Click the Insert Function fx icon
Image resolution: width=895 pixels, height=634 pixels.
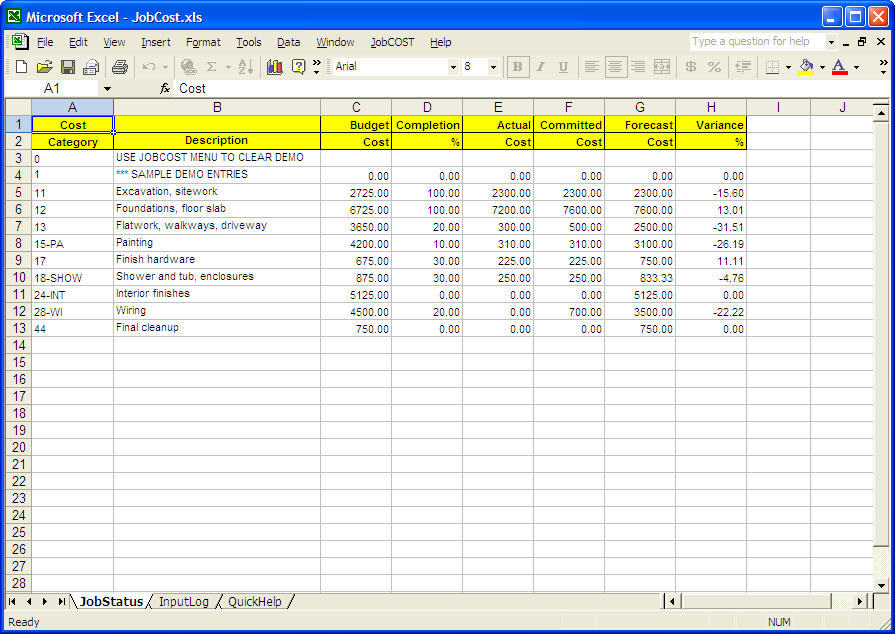[x=165, y=88]
